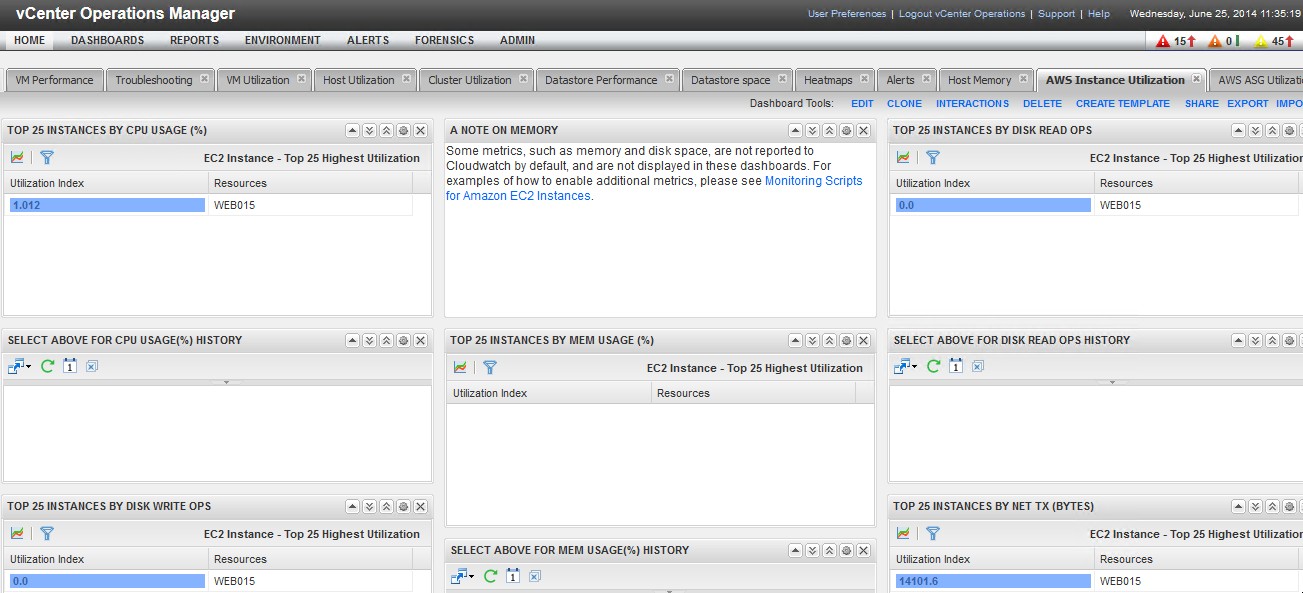Expand the splitter arrow in Disk Read Ops history
The height and width of the screenshot is (593, 1303).
1111,382
